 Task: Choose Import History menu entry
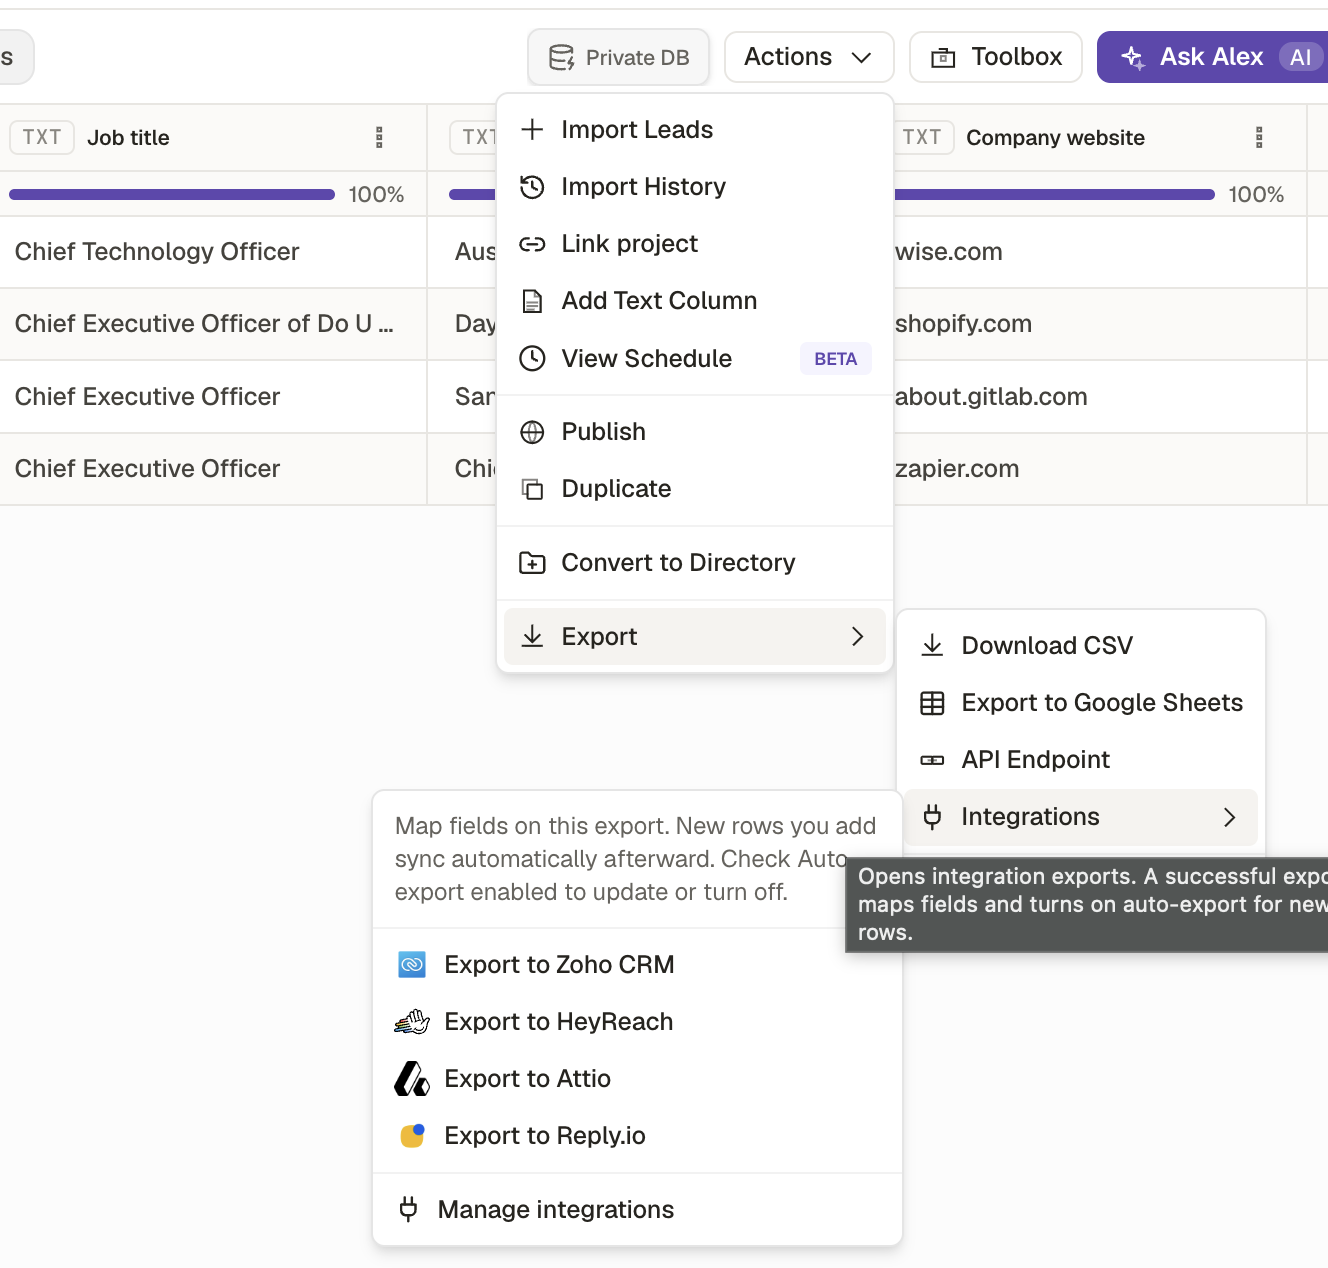tap(694, 186)
